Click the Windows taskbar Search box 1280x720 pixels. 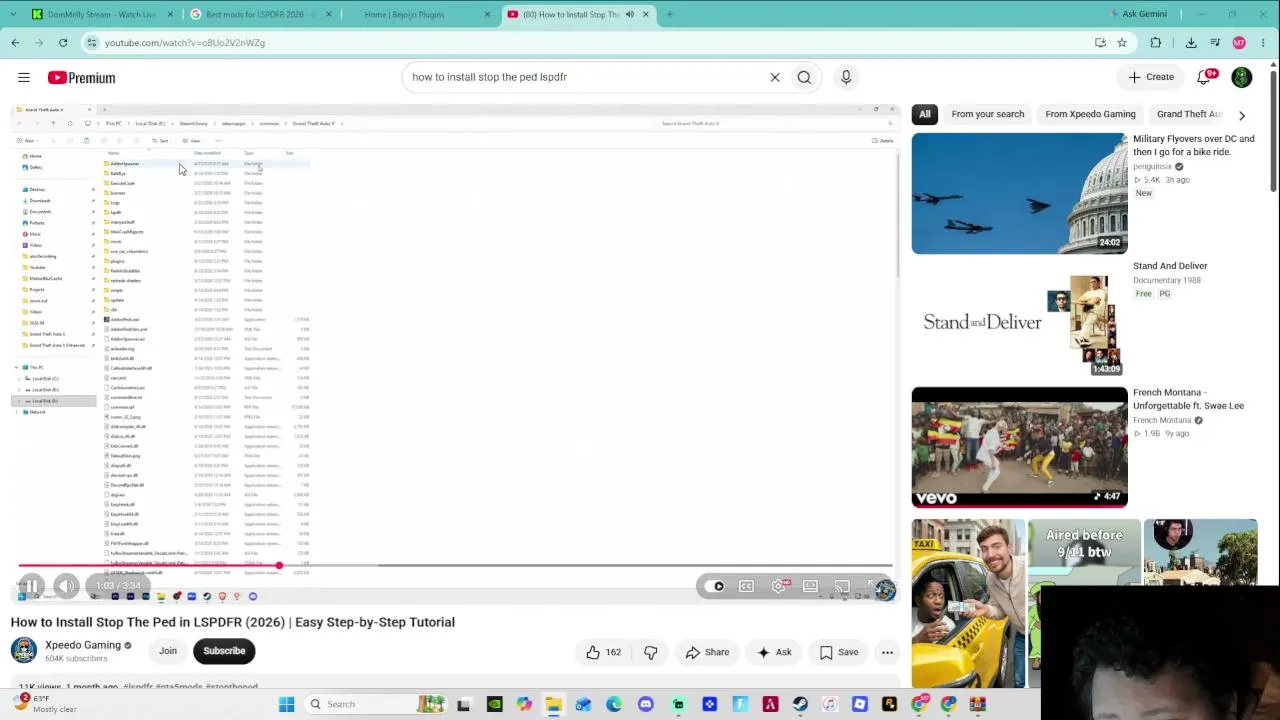click(376, 704)
